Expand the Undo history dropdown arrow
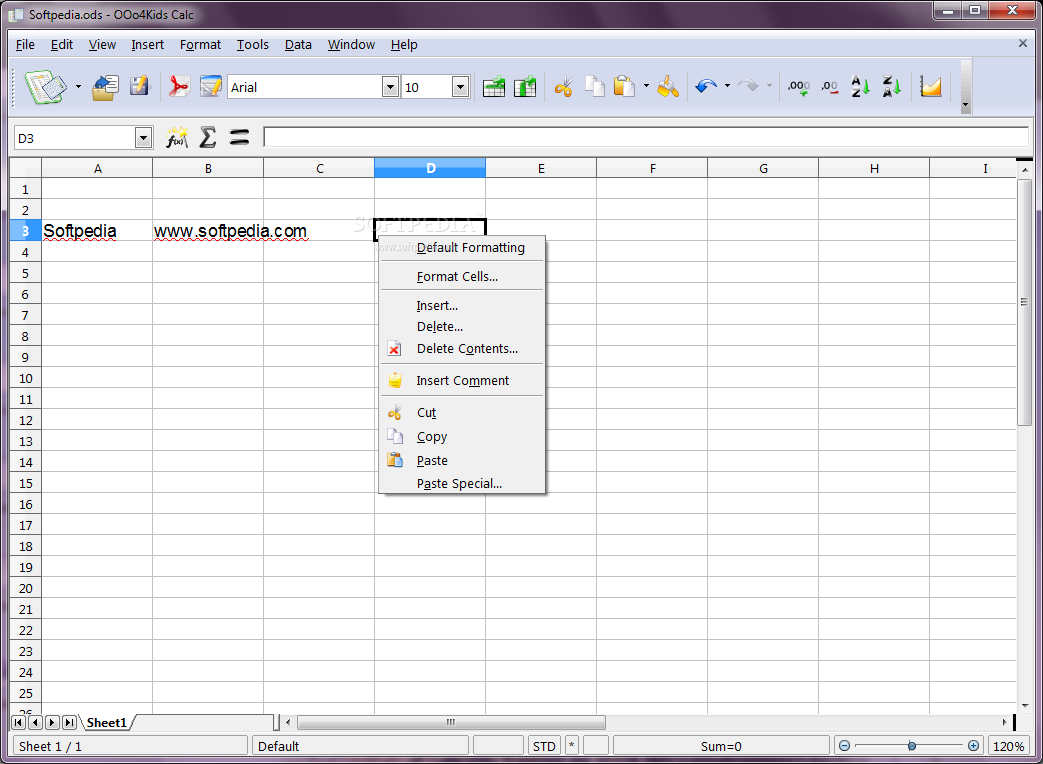Image resolution: width=1043 pixels, height=764 pixels. (x=727, y=86)
